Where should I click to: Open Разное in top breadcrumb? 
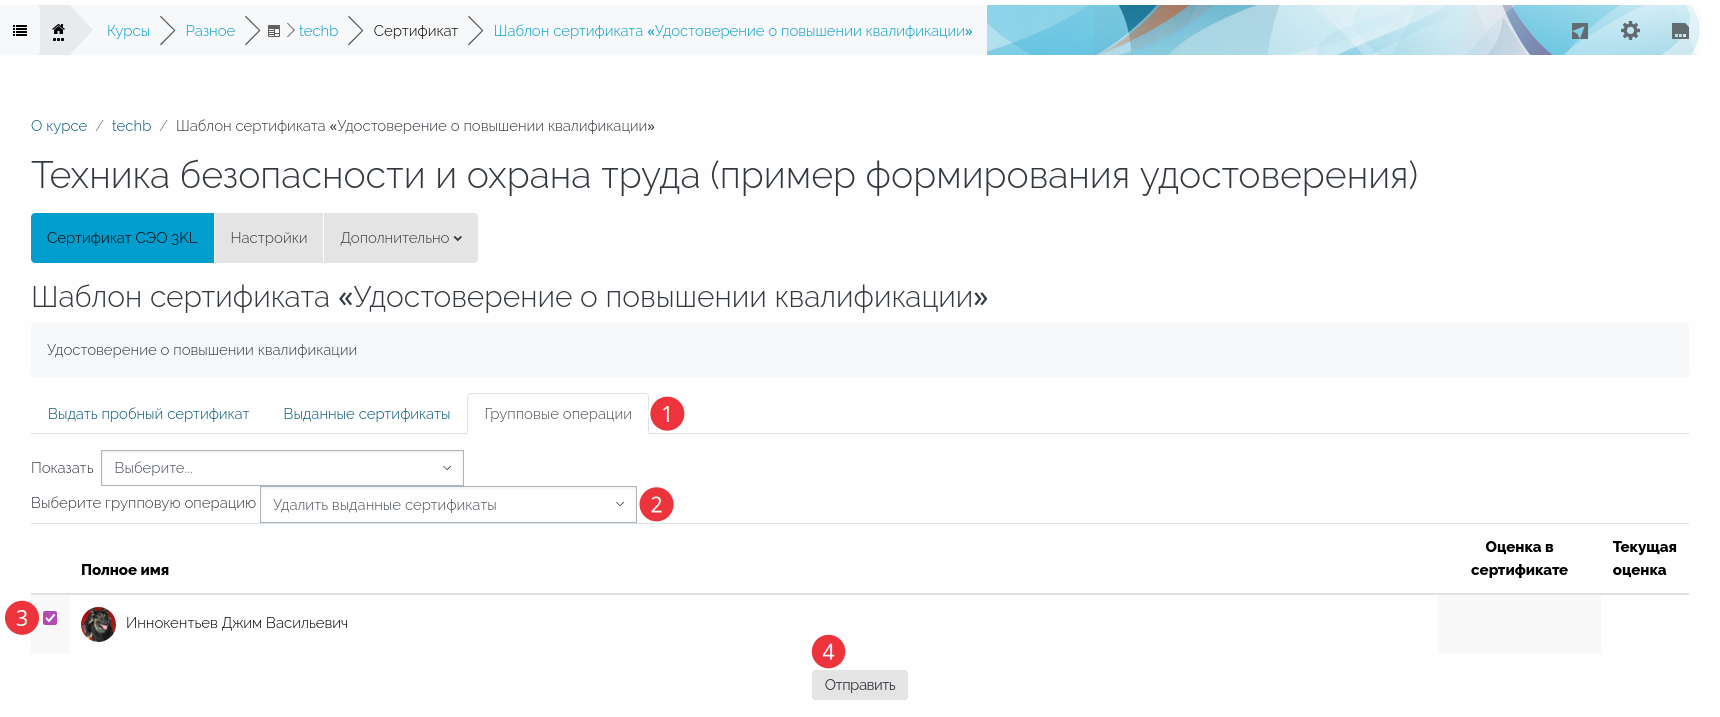[x=210, y=31]
